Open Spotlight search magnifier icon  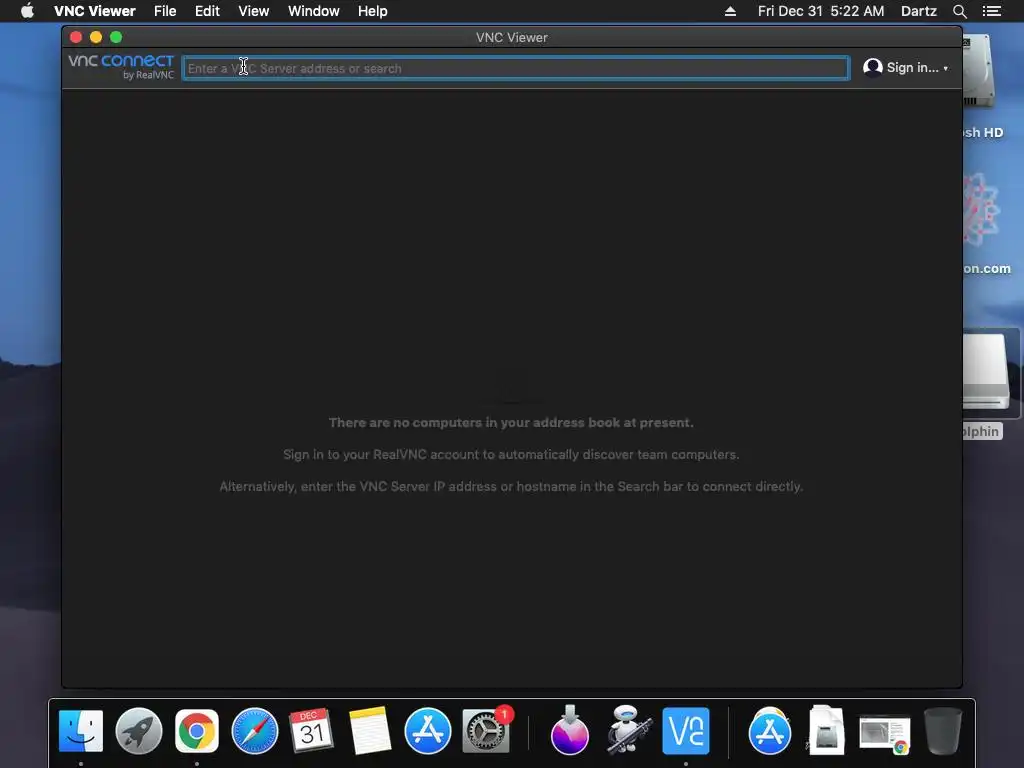click(x=959, y=11)
